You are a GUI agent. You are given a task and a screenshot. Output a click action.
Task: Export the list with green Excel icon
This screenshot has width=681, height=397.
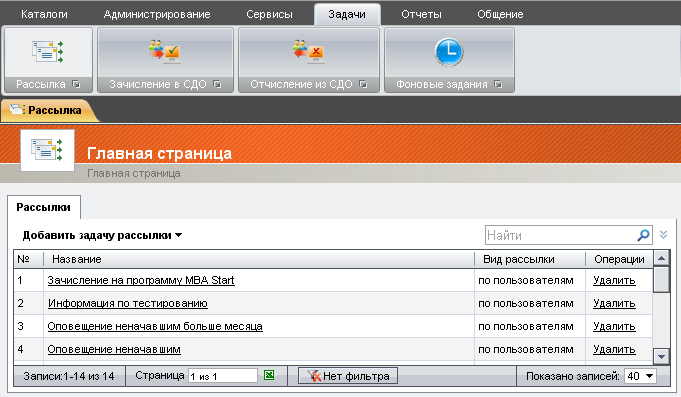[269, 375]
